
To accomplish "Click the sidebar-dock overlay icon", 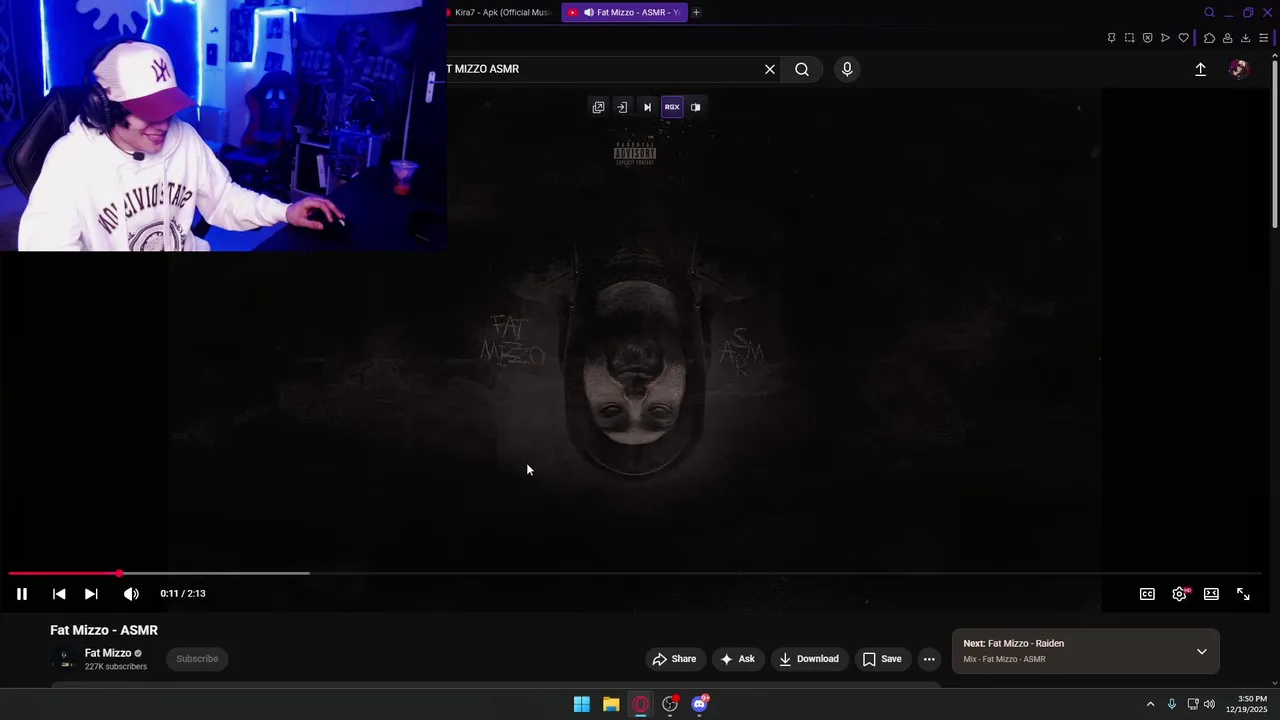I will 622,107.
